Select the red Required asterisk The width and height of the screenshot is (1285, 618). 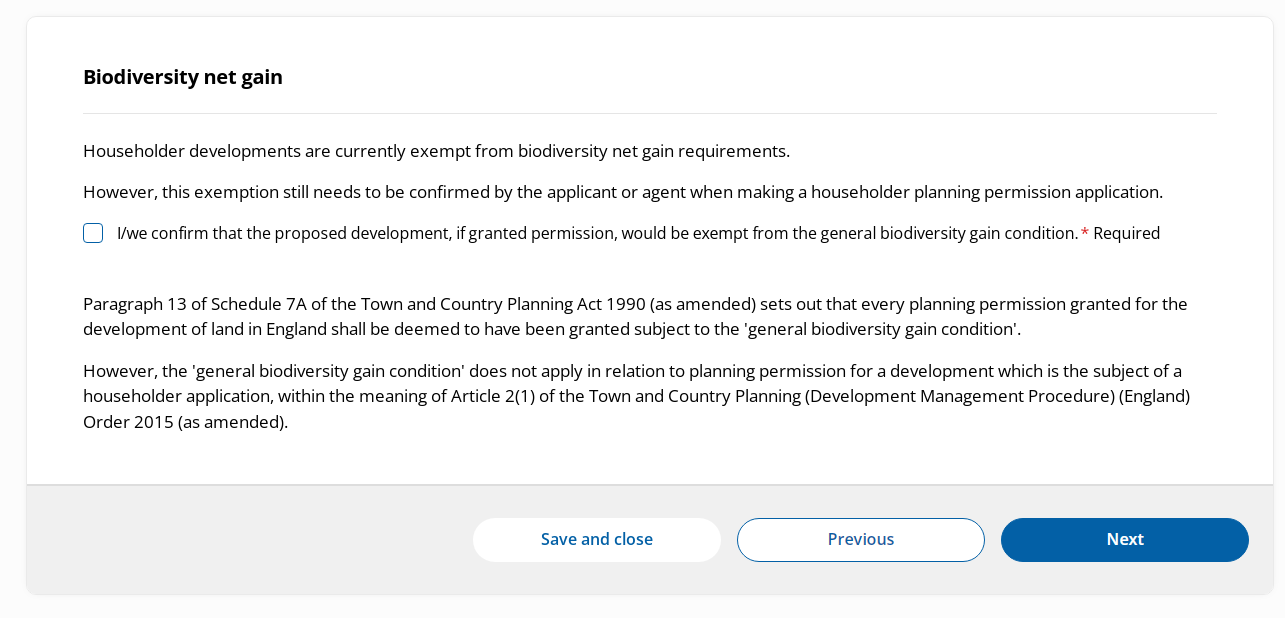pyautogui.click(x=1085, y=232)
